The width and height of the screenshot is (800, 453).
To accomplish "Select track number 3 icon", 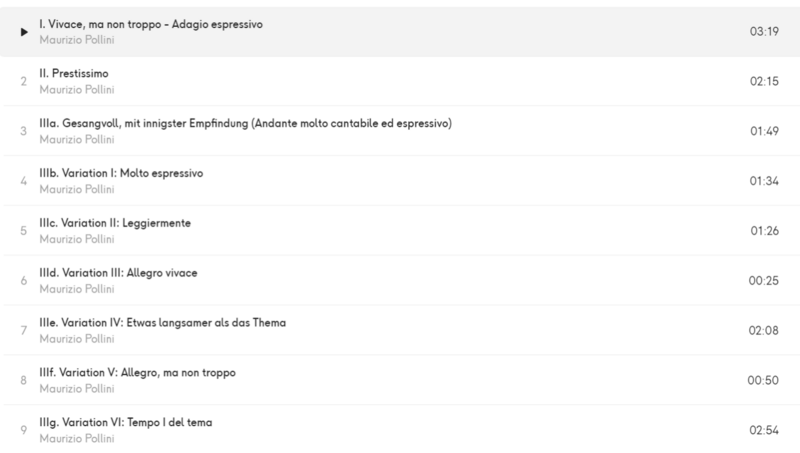I will [23, 131].
